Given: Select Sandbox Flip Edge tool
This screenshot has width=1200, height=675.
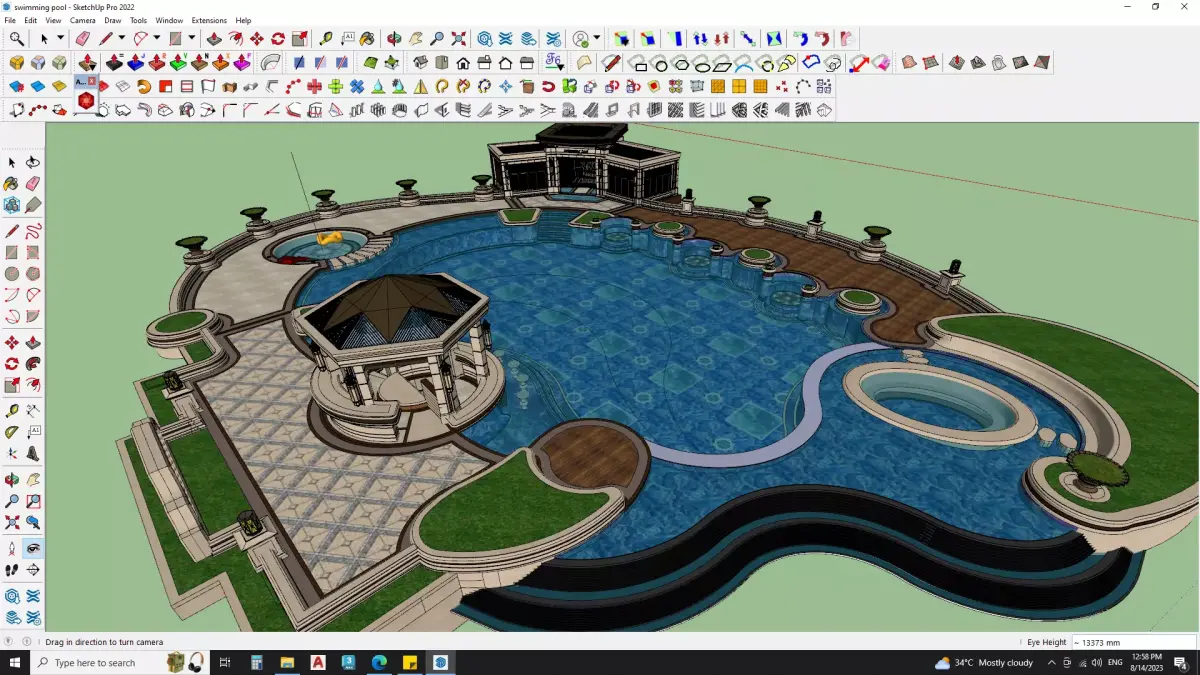Looking at the screenshot, I should point(1042,63).
